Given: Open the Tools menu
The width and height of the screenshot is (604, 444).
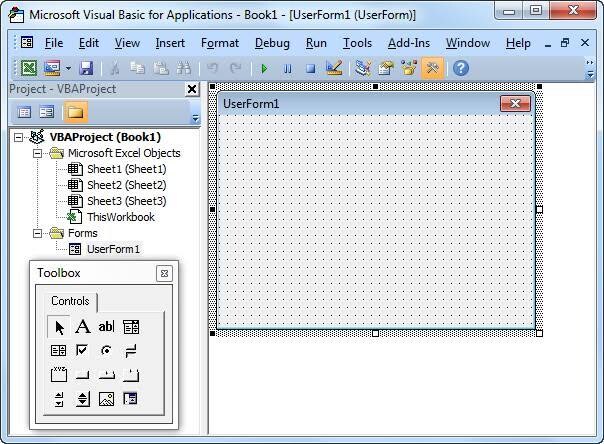Looking at the screenshot, I should coord(357,43).
